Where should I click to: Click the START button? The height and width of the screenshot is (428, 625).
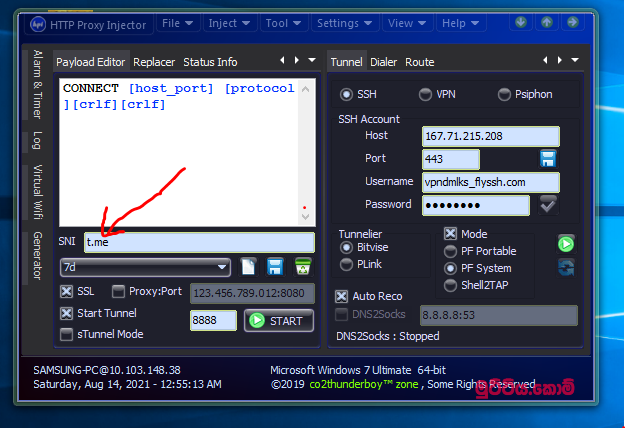pyautogui.click(x=279, y=320)
